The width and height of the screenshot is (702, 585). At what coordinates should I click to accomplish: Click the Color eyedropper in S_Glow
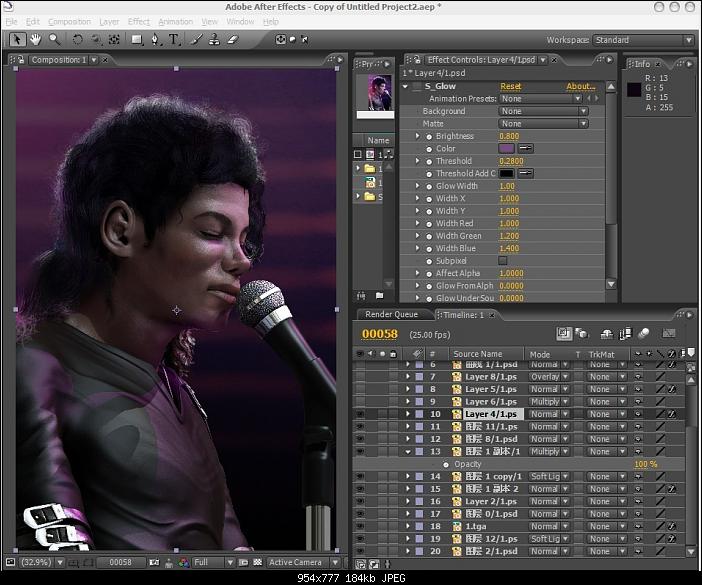[x=526, y=148]
